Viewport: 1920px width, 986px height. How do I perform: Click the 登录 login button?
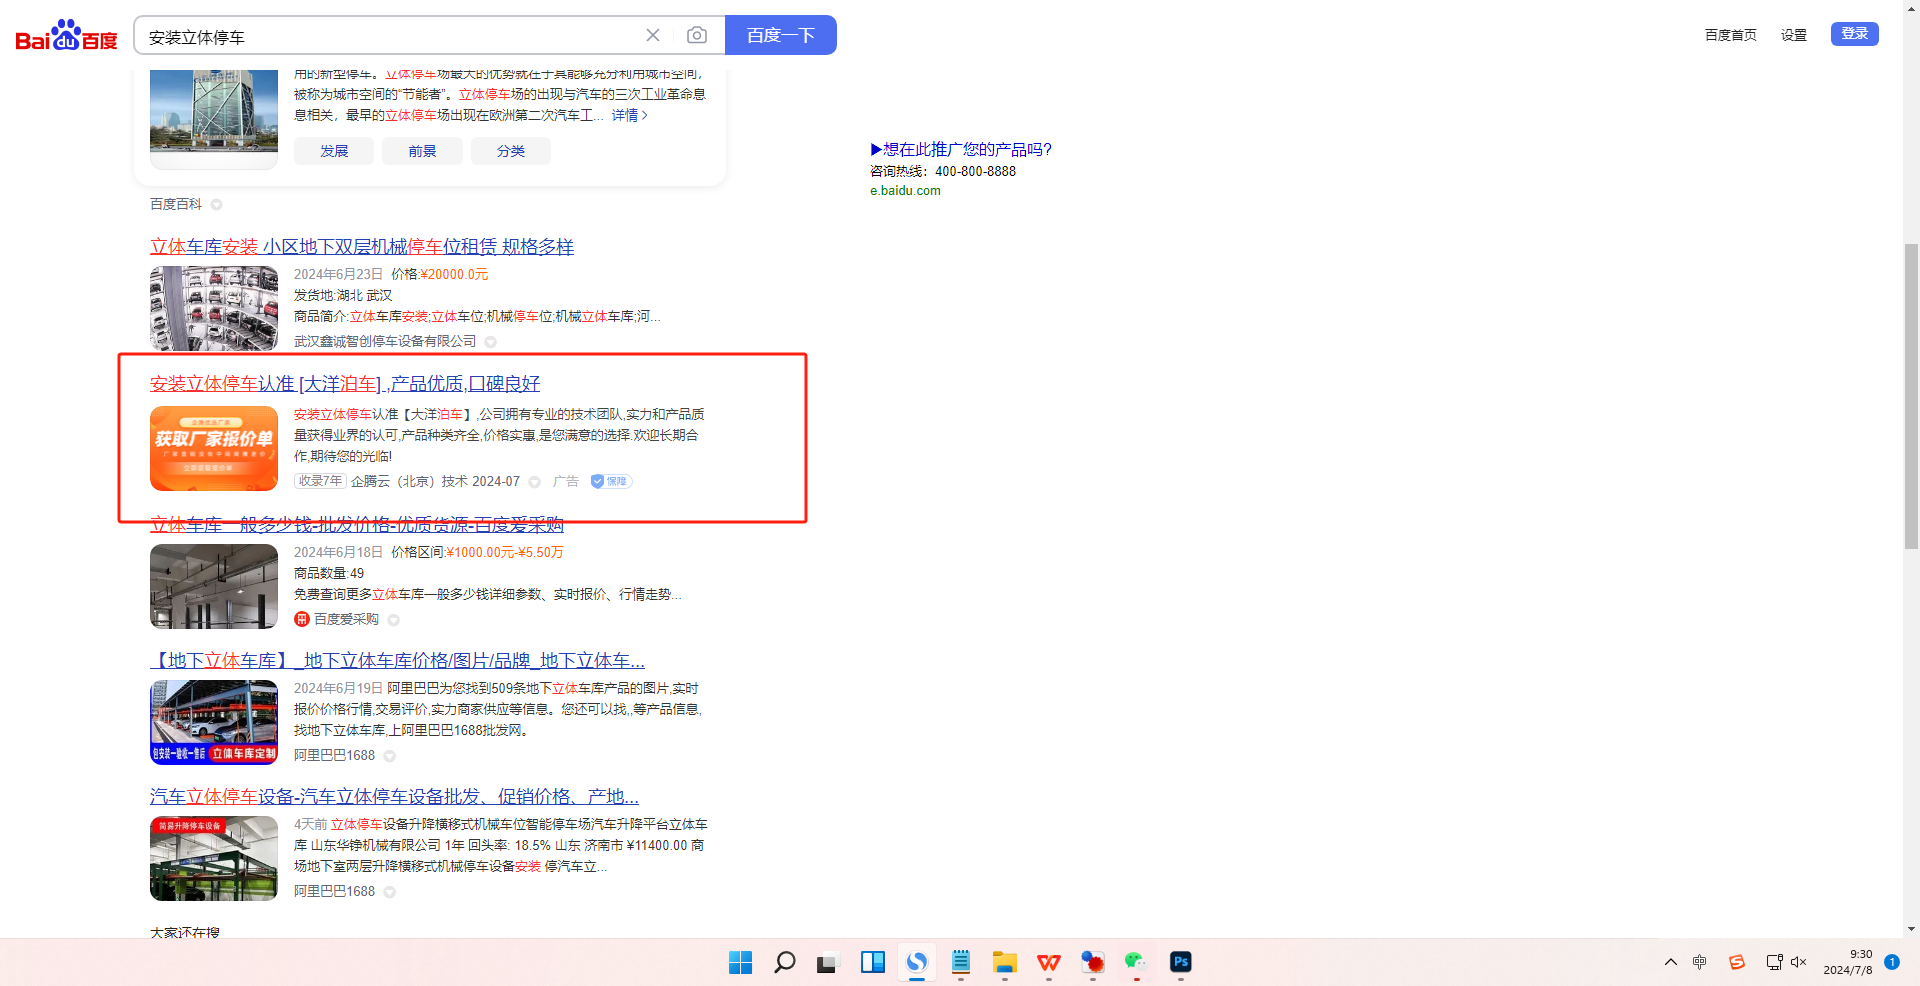(1855, 34)
